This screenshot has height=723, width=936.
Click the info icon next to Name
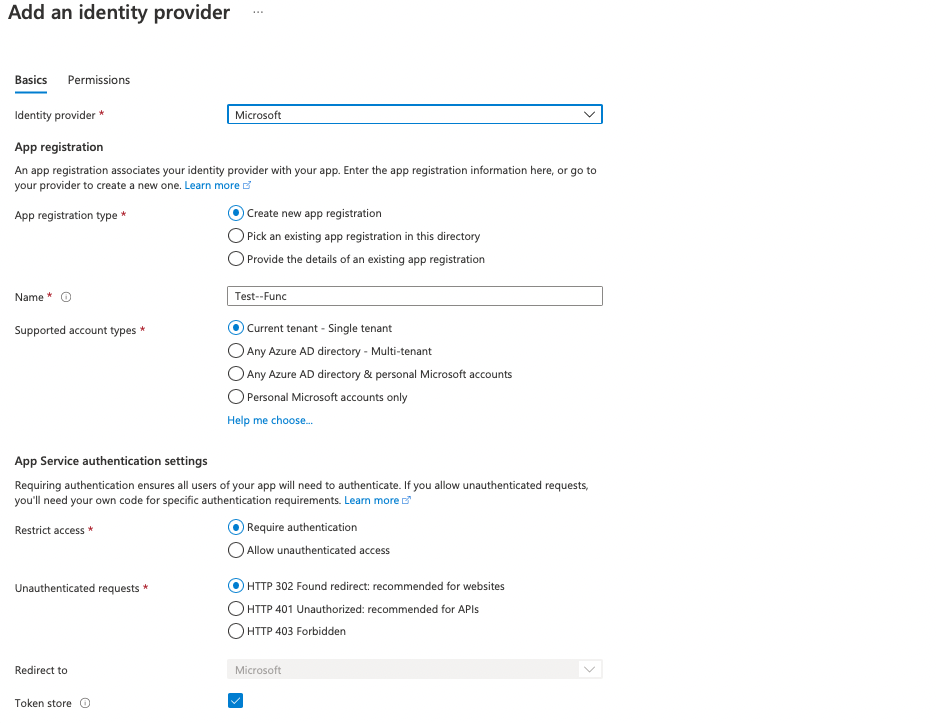[65, 296]
